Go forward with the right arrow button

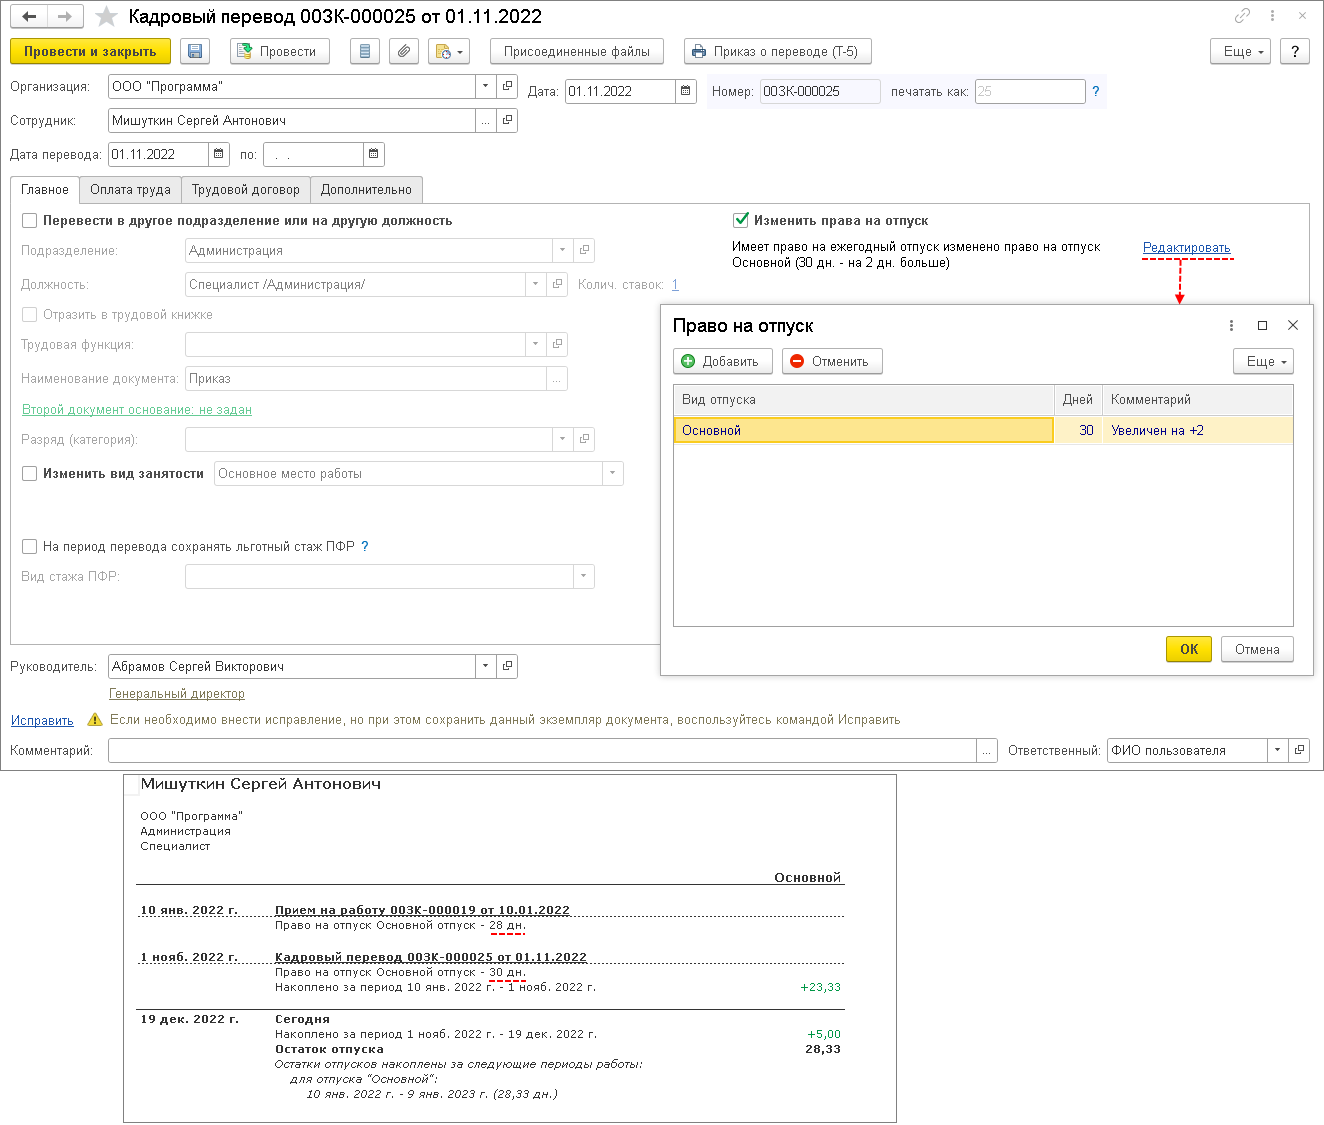pos(65,17)
